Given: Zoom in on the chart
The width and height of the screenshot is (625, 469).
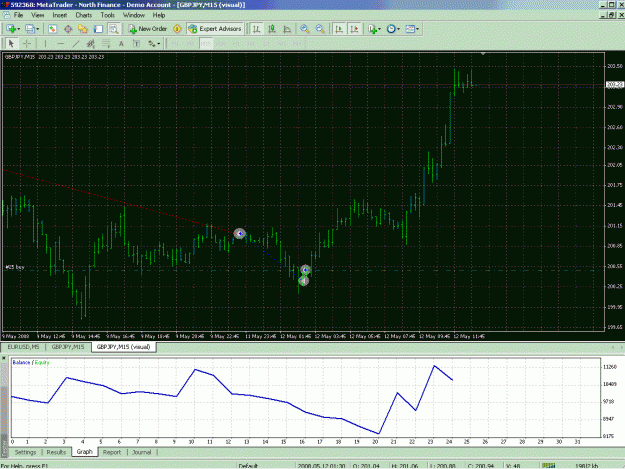Looking at the screenshot, I should pyautogui.click(x=305, y=29).
